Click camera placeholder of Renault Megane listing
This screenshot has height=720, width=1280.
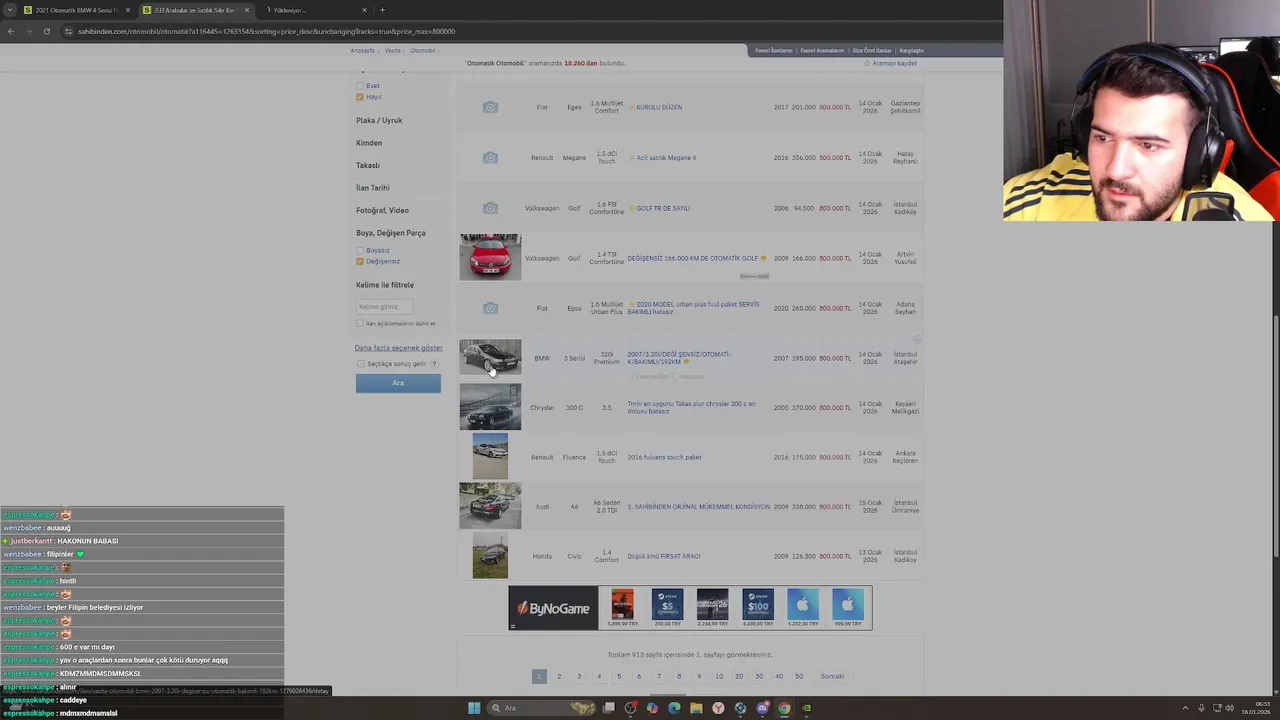point(490,158)
